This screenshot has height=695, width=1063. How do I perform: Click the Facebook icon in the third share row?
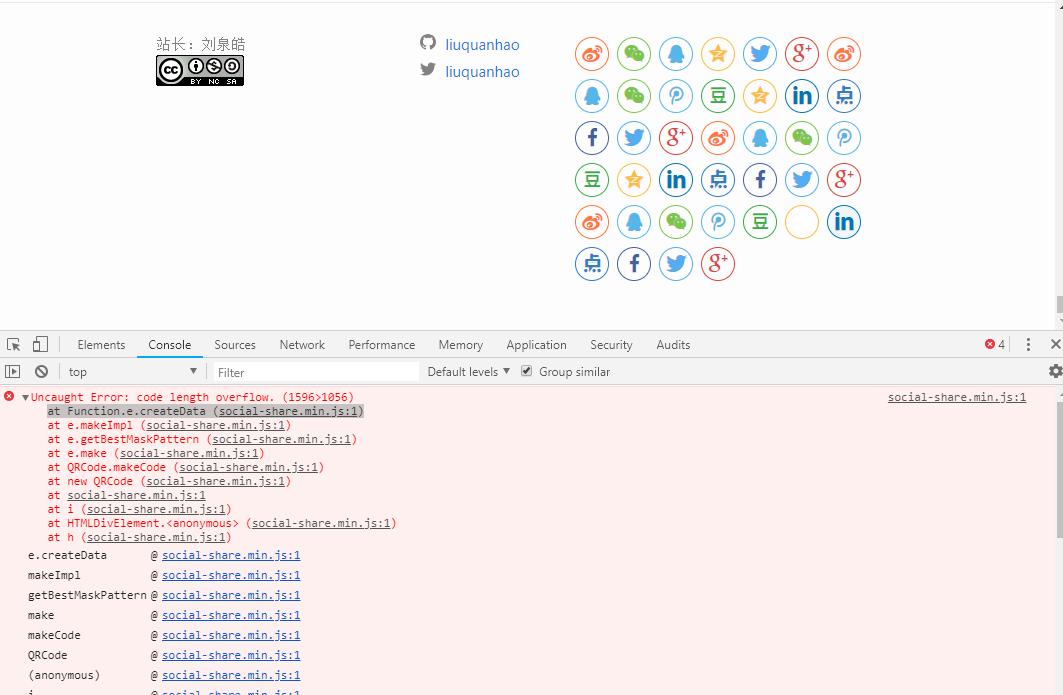[x=592, y=138]
